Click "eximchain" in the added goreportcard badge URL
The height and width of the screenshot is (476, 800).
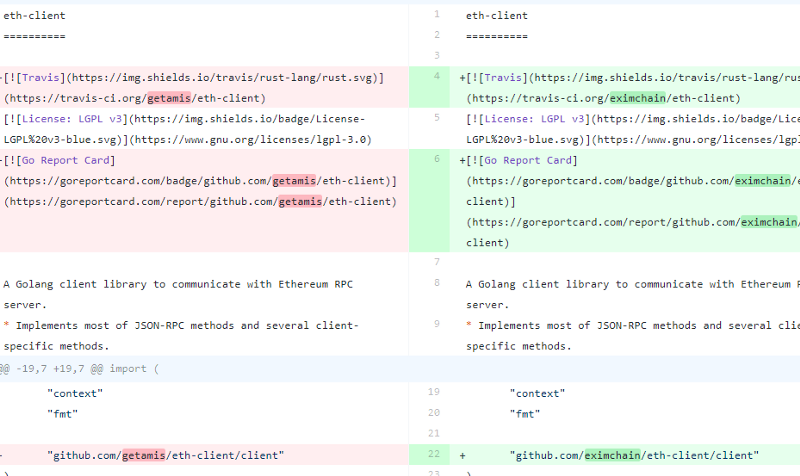pos(763,181)
